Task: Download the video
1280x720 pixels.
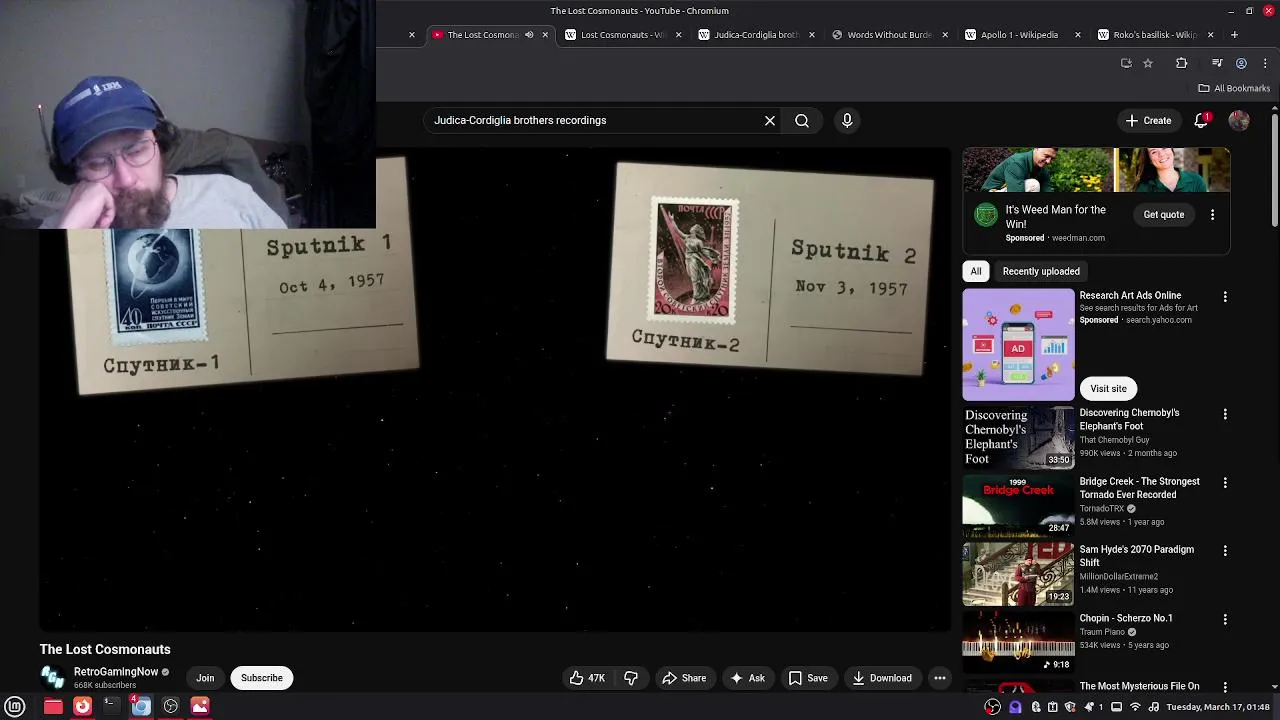Action: pos(882,678)
